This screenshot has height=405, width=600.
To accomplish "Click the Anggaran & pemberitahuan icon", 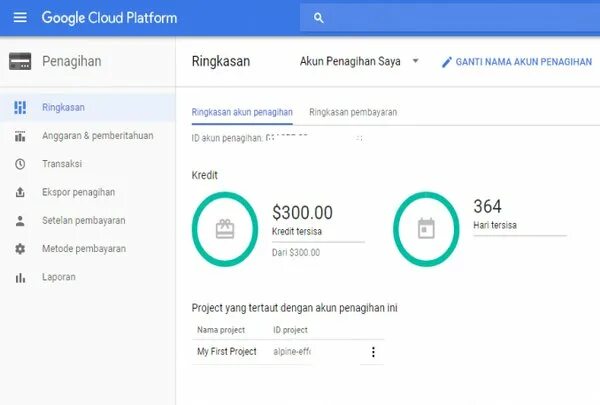I will tap(20, 136).
